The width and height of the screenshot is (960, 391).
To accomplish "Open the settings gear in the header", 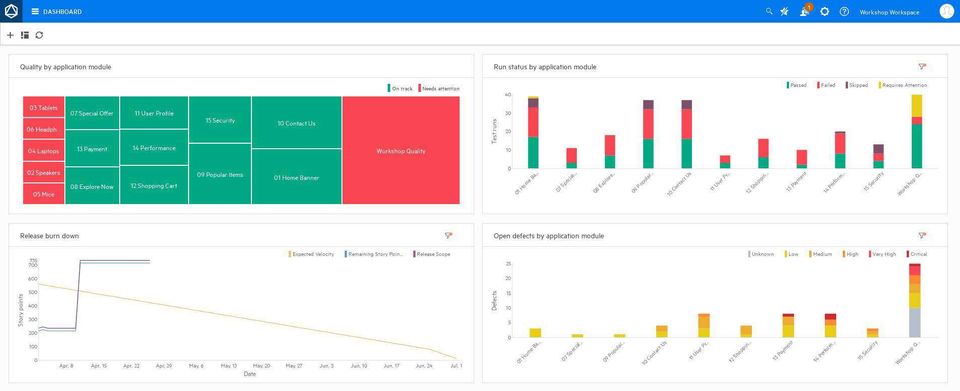I will click(x=825, y=11).
